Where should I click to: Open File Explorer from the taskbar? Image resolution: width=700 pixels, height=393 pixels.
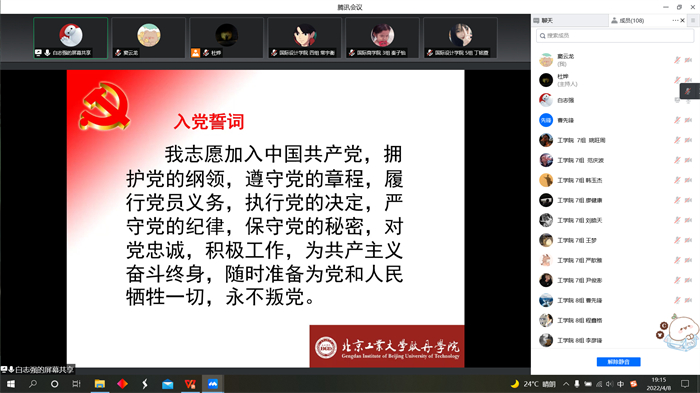[x=100, y=384]
